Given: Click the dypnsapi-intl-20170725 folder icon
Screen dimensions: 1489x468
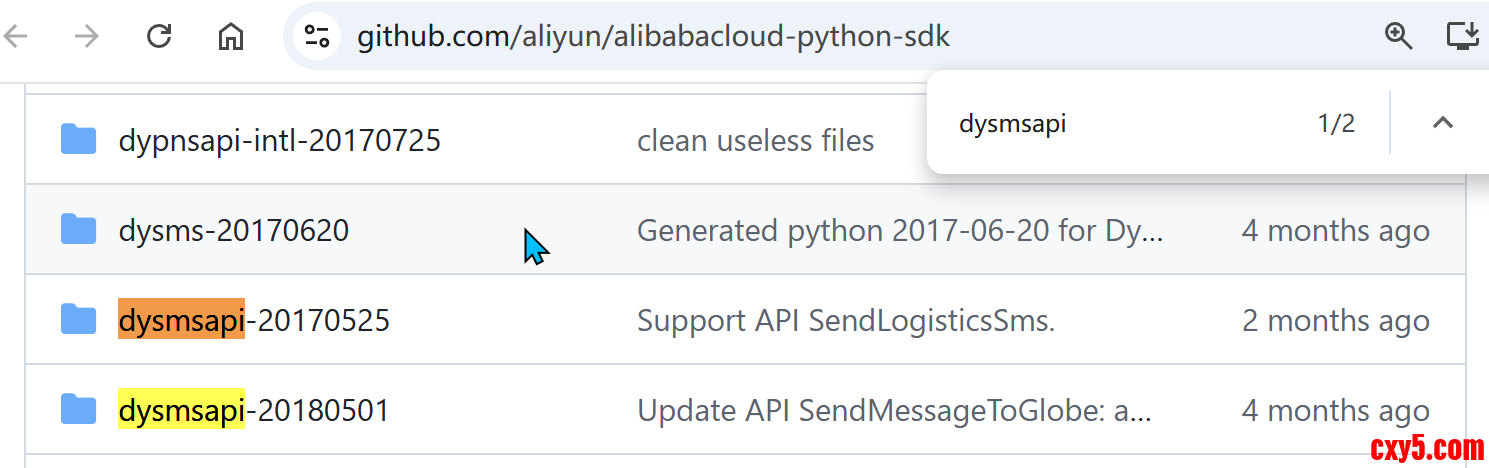Looking at the screenshot, I should (x=78, y=140).
